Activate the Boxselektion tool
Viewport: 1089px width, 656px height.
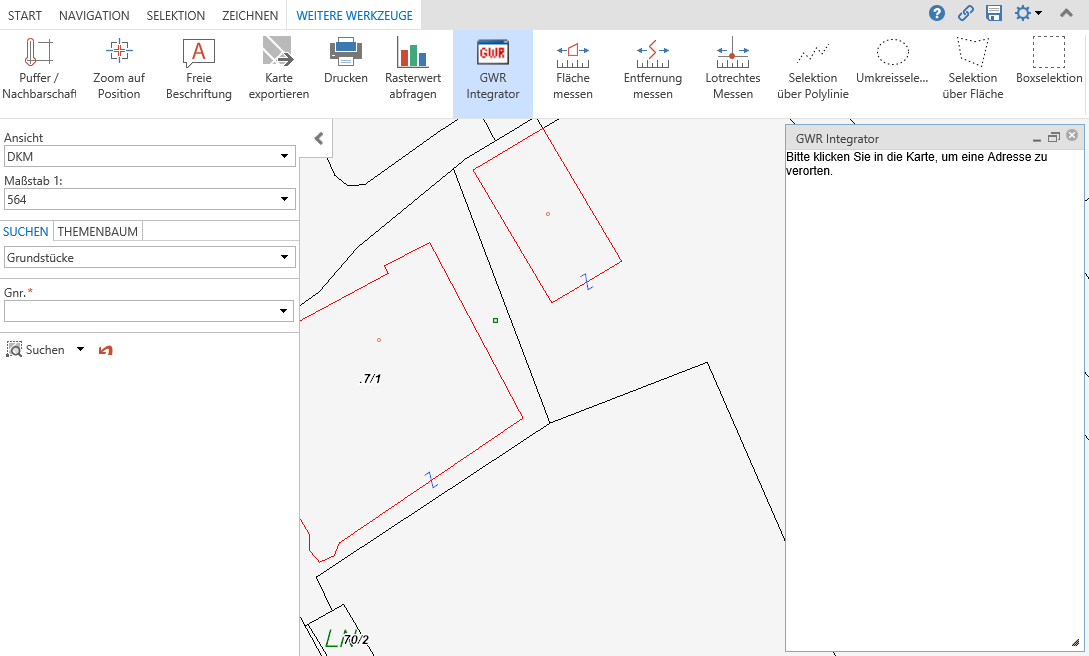(1048, 67)
